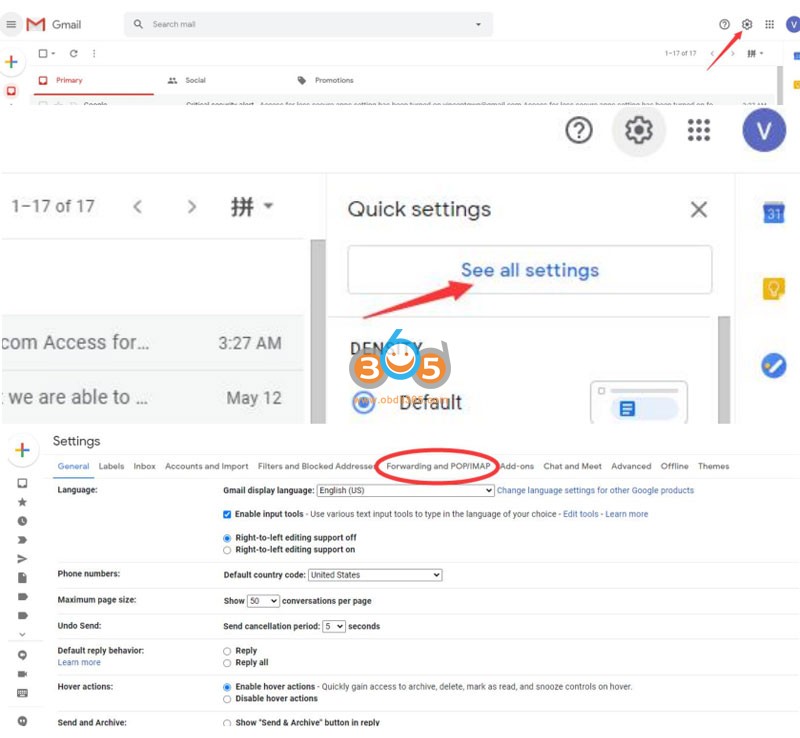Select Enable hover actions radio
Image resolution: width=800 pixels, height=738 pixels.
coord(227,687)
